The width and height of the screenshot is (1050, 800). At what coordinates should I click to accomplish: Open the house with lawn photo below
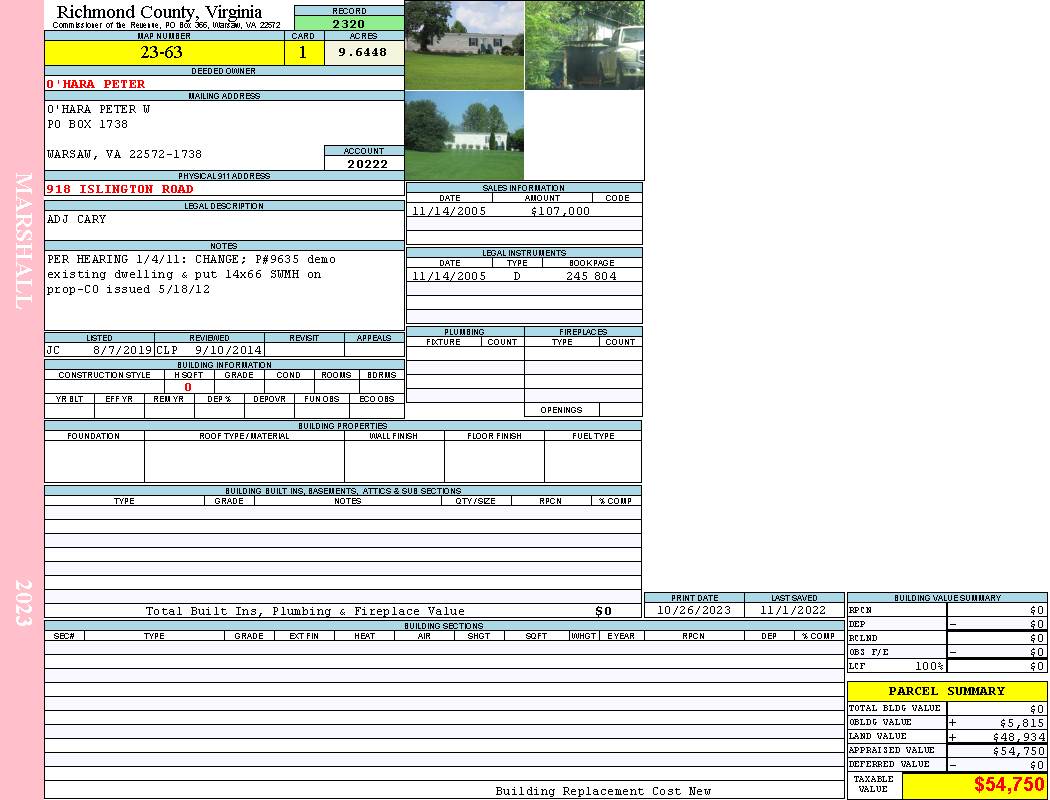[x=464, y=136]
